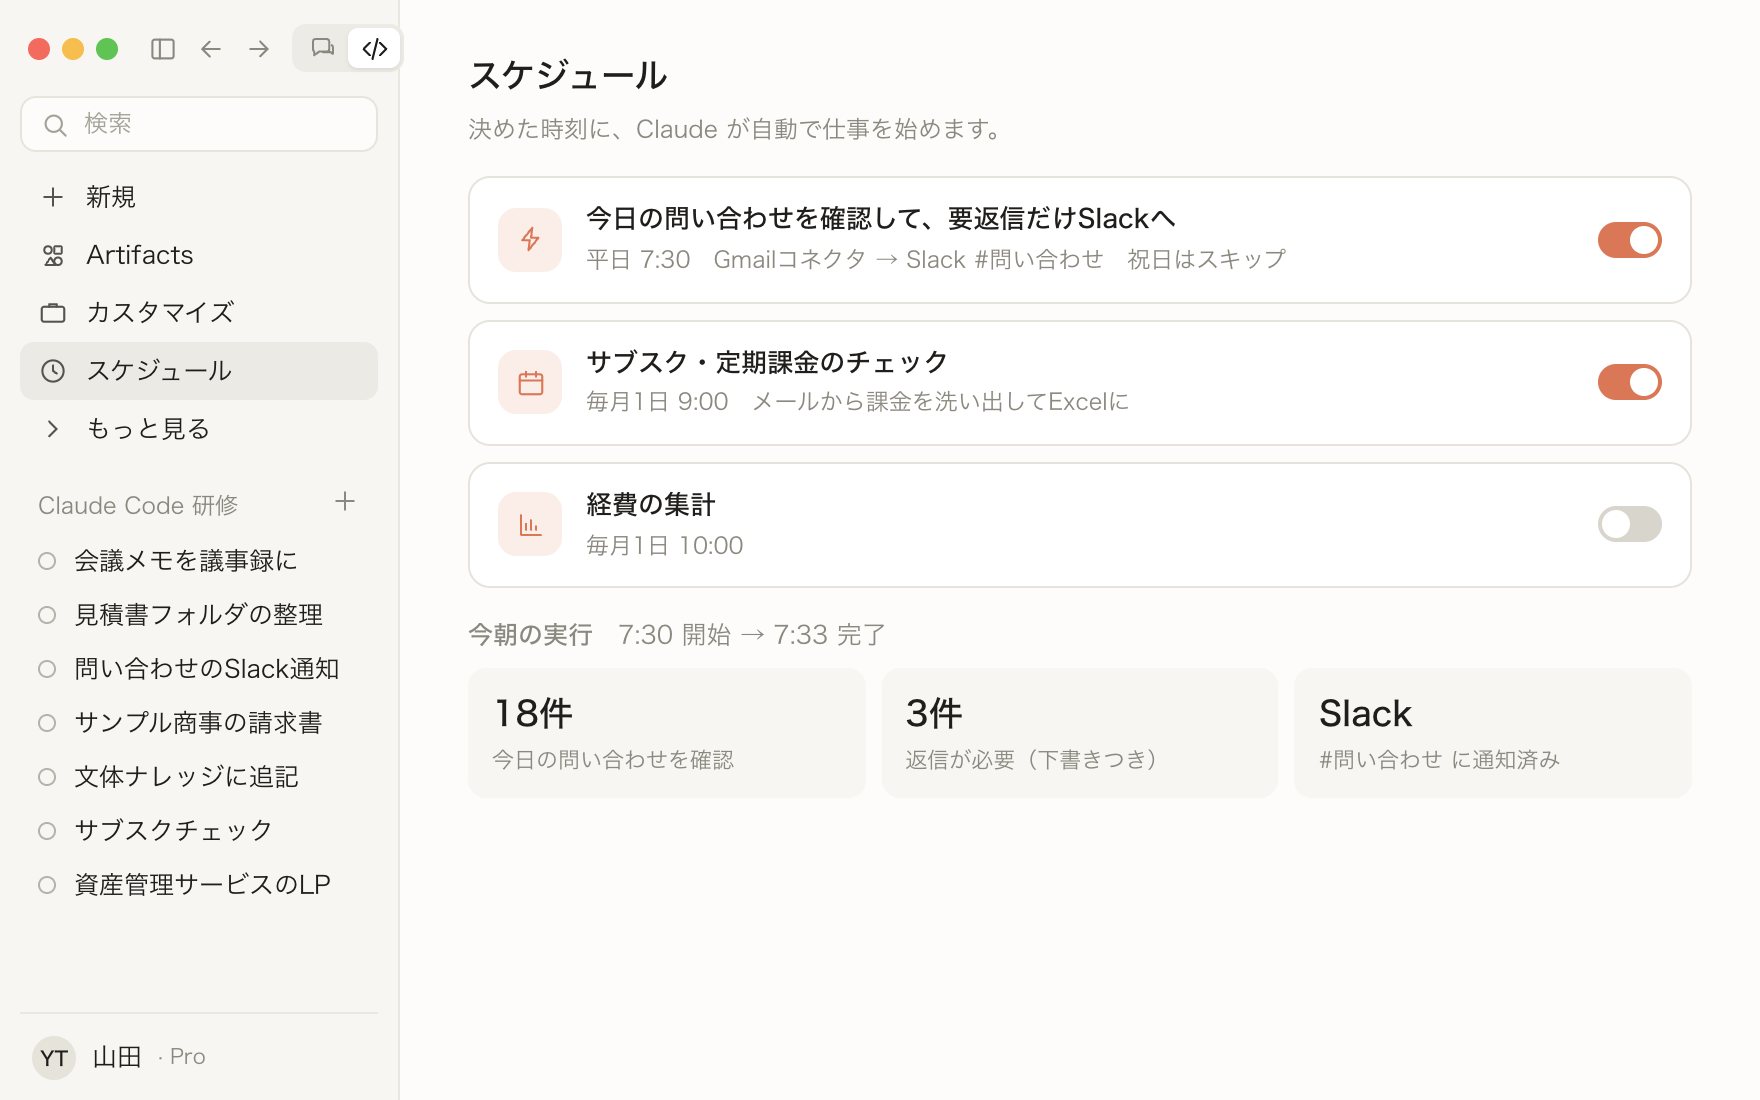Image resolution: width=1760 pixels, height=1100 pixels.
Task: Select スケジュール in sidebar
Action: tap(199, 371)
